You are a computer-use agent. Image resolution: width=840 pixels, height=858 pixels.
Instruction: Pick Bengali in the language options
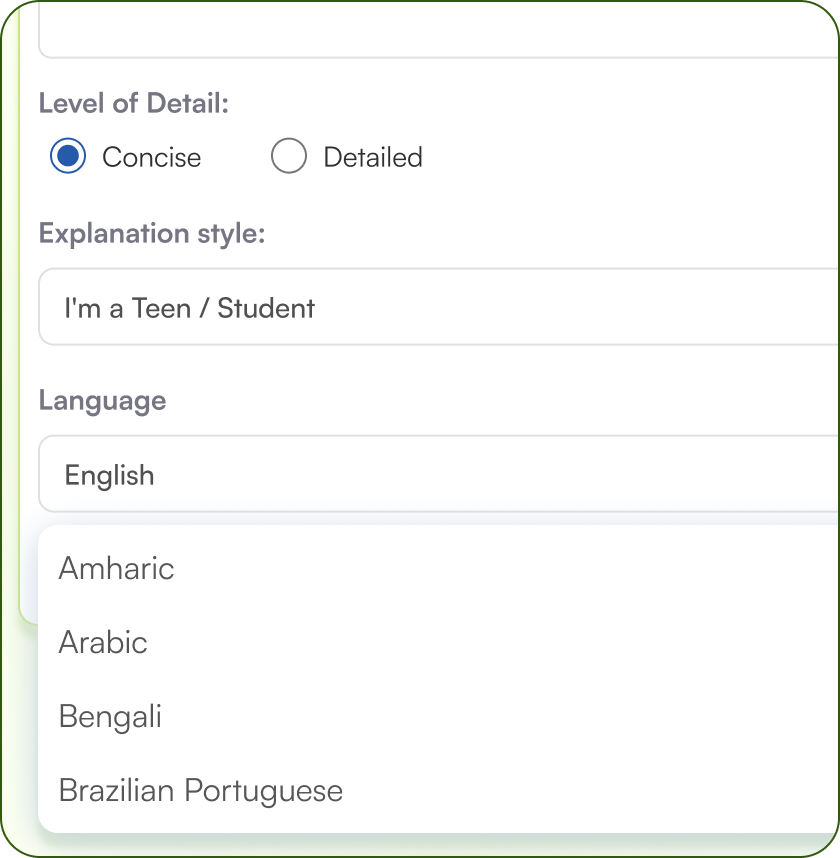pyautogui.click(x=110, y=716)
